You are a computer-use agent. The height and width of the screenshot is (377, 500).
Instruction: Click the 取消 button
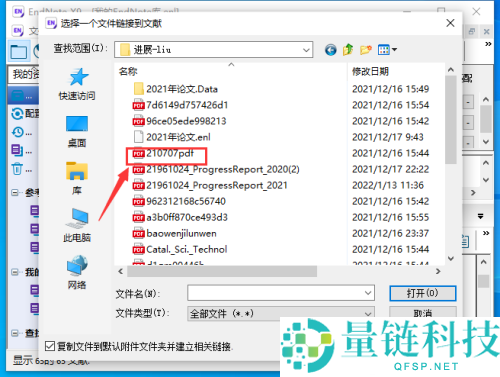422,313
